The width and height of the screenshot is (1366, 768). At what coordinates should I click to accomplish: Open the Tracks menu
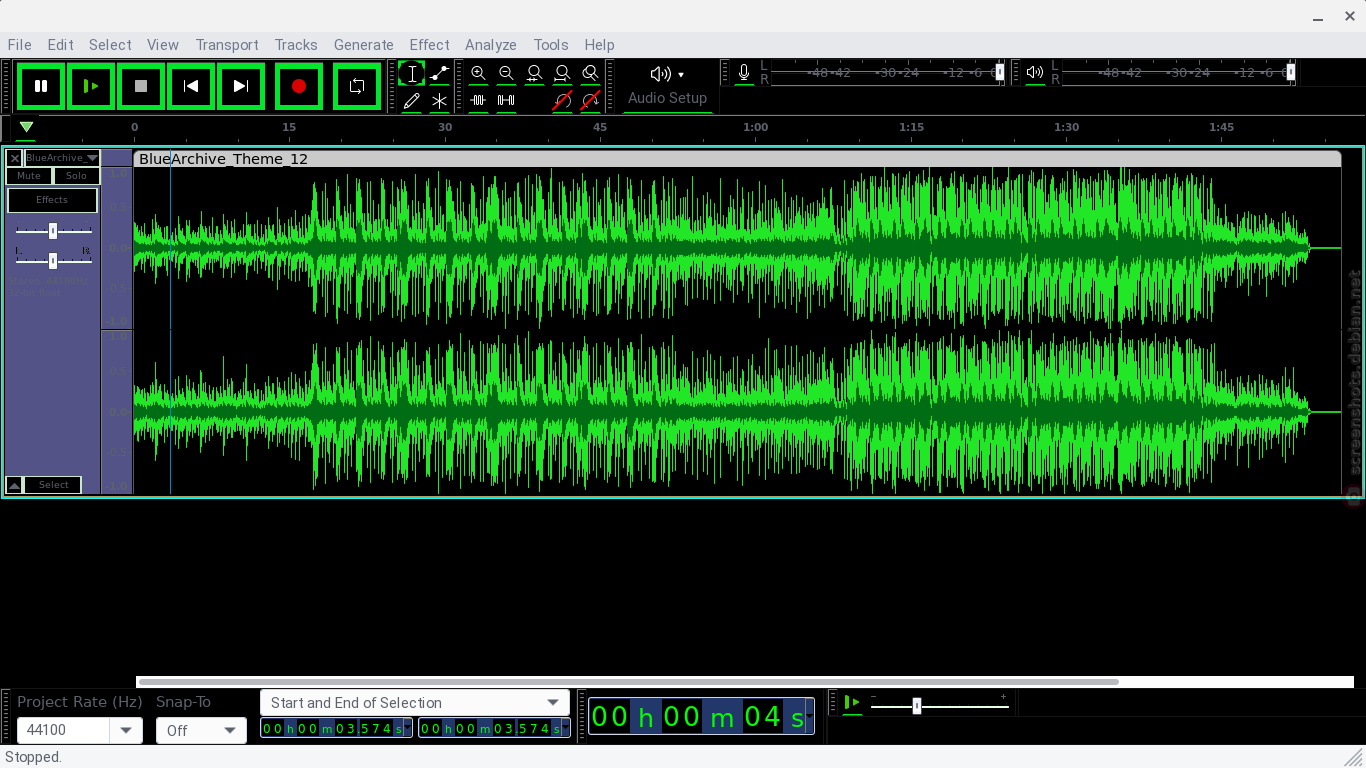pyautogui.click(x=296, y=45)
